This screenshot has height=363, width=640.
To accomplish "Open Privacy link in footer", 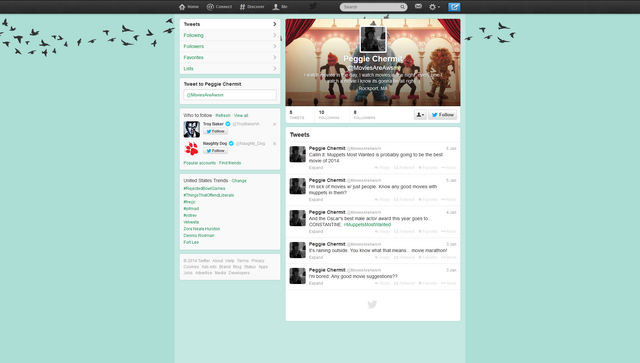I will click(258, 261).
